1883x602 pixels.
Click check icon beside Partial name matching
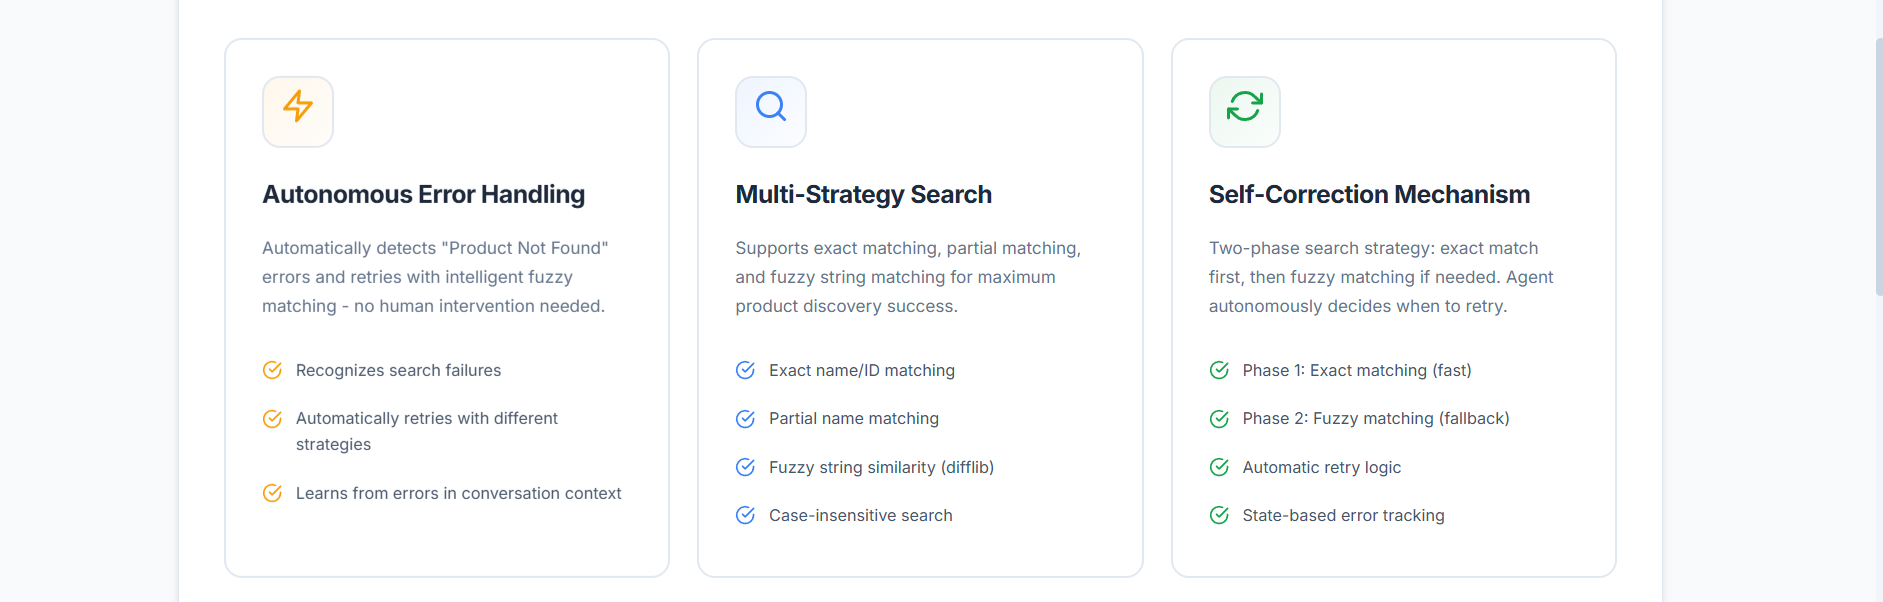[745, 419]
